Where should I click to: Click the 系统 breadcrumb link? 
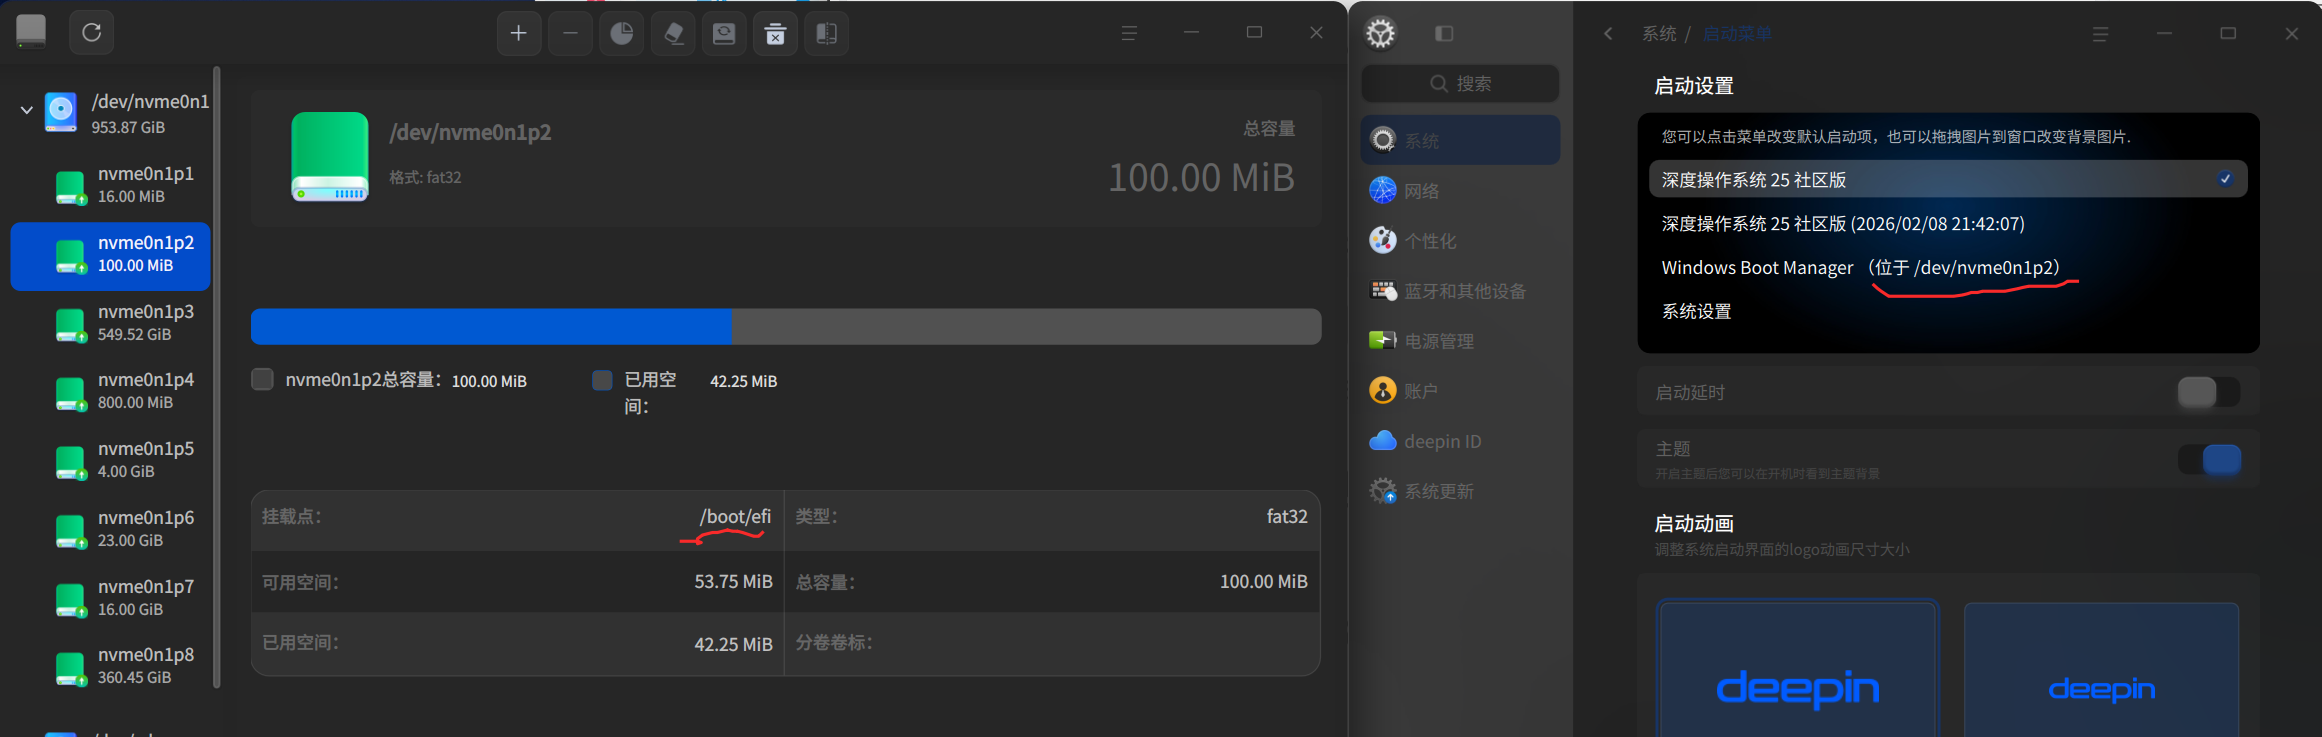pyautogui.click(x=1659, y=34)
